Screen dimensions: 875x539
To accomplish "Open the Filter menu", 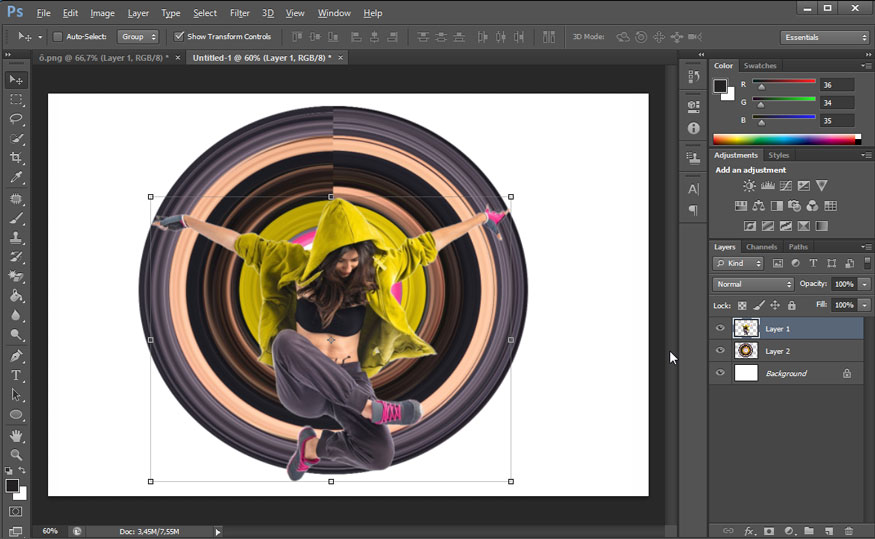I will (x=239, y=13).
